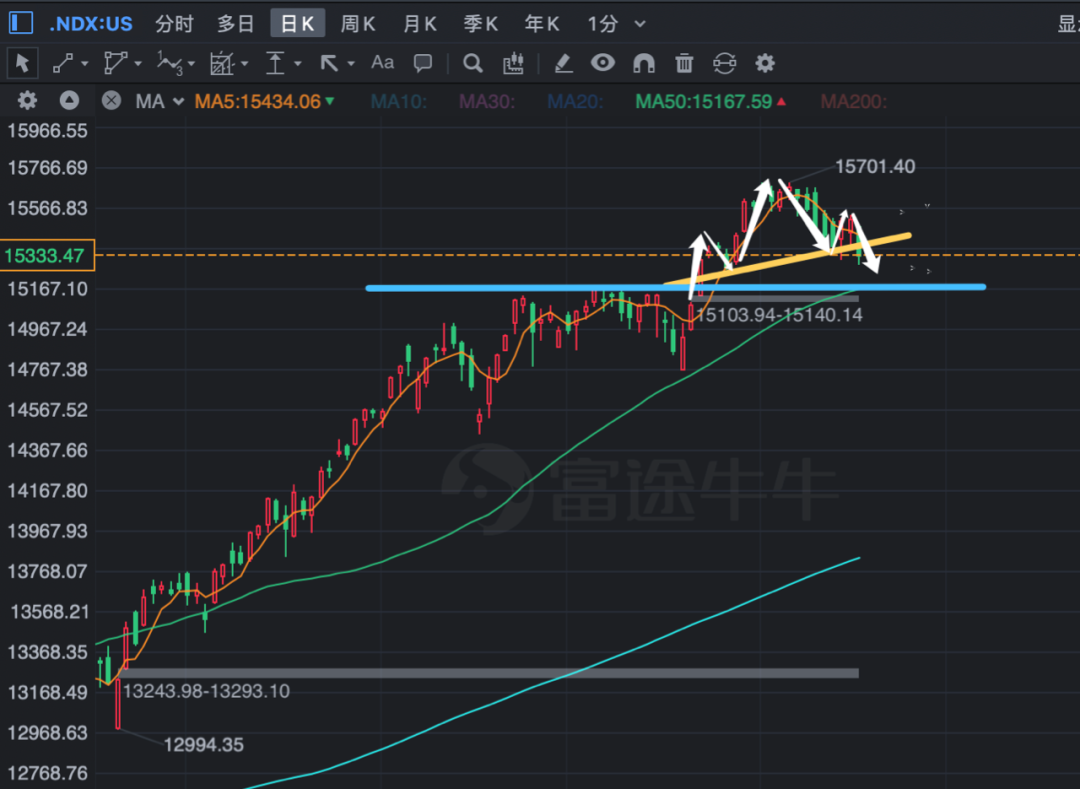Expand the line tool options arrow

(85, 64)
